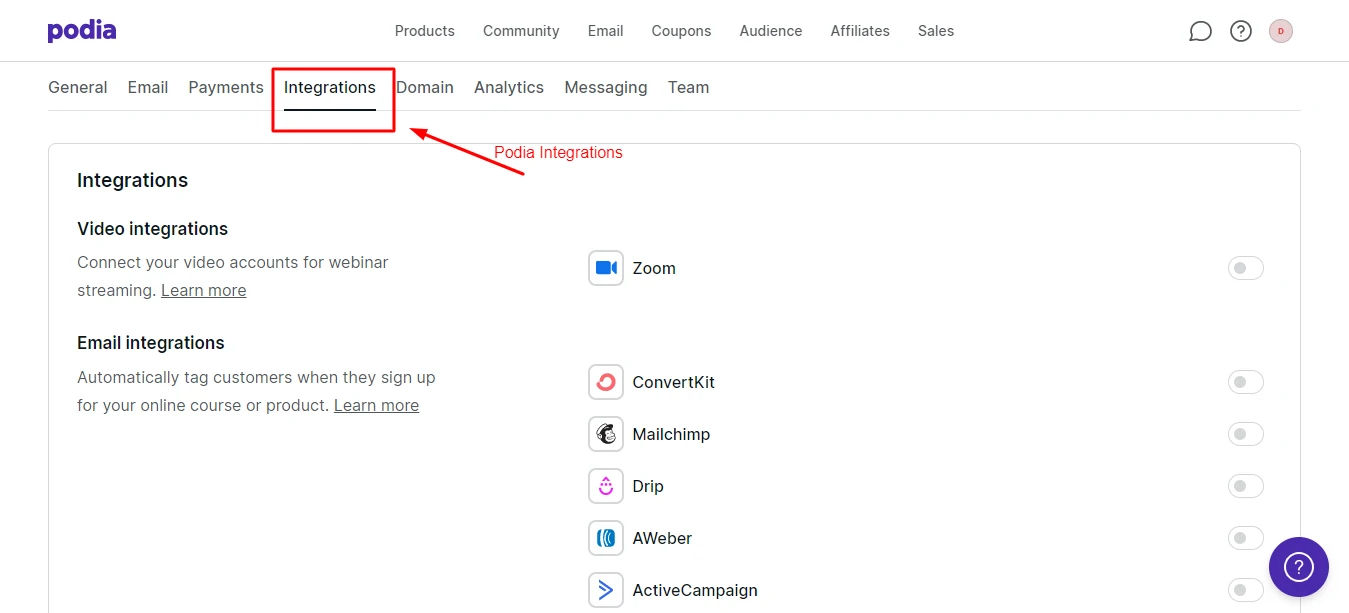Click the ConvertKit logo icon

tap(606, 382)
